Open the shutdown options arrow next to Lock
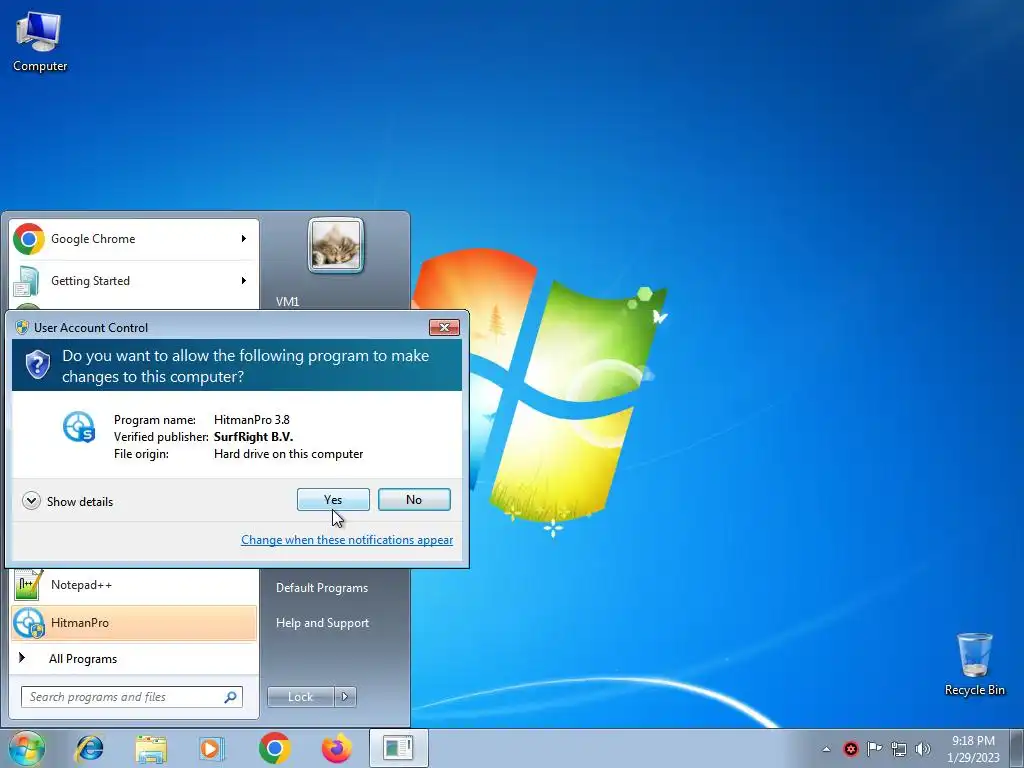The width and height of the screenshot is (1024, 768). (345, 697)
